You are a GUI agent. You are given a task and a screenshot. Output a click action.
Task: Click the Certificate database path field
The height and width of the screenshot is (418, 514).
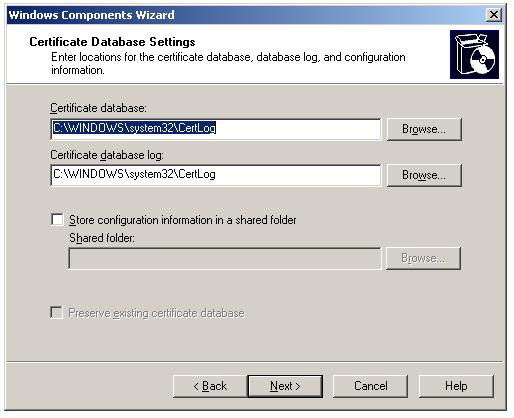click(215, 129)
